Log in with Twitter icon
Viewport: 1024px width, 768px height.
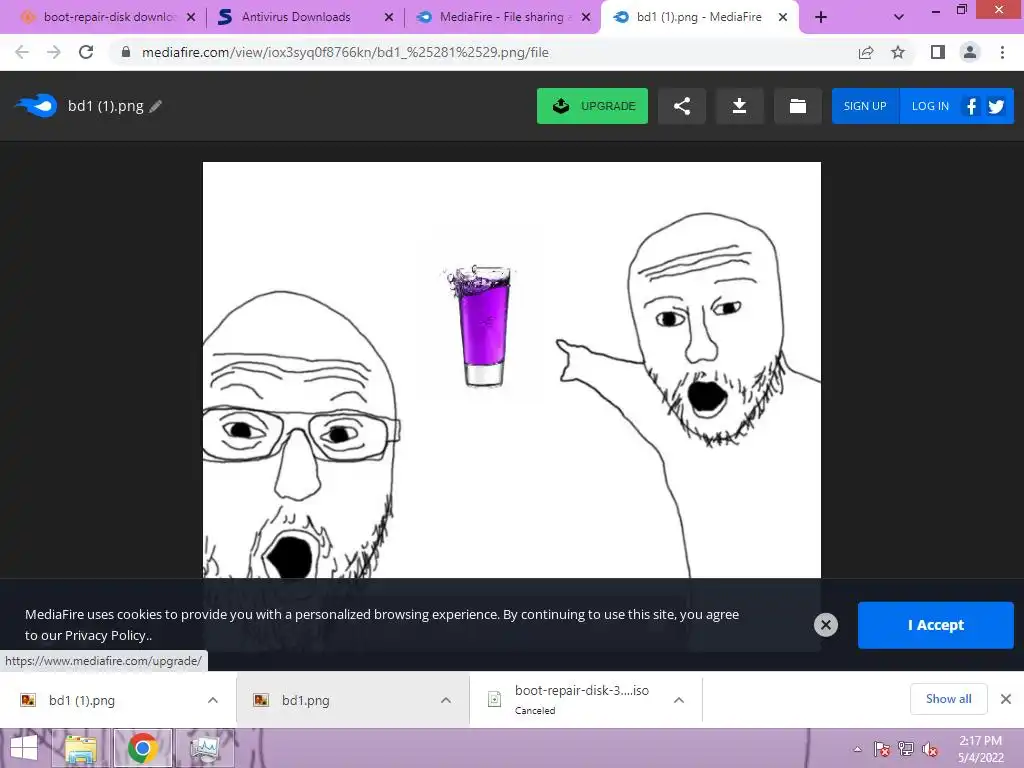pos(996,106)
